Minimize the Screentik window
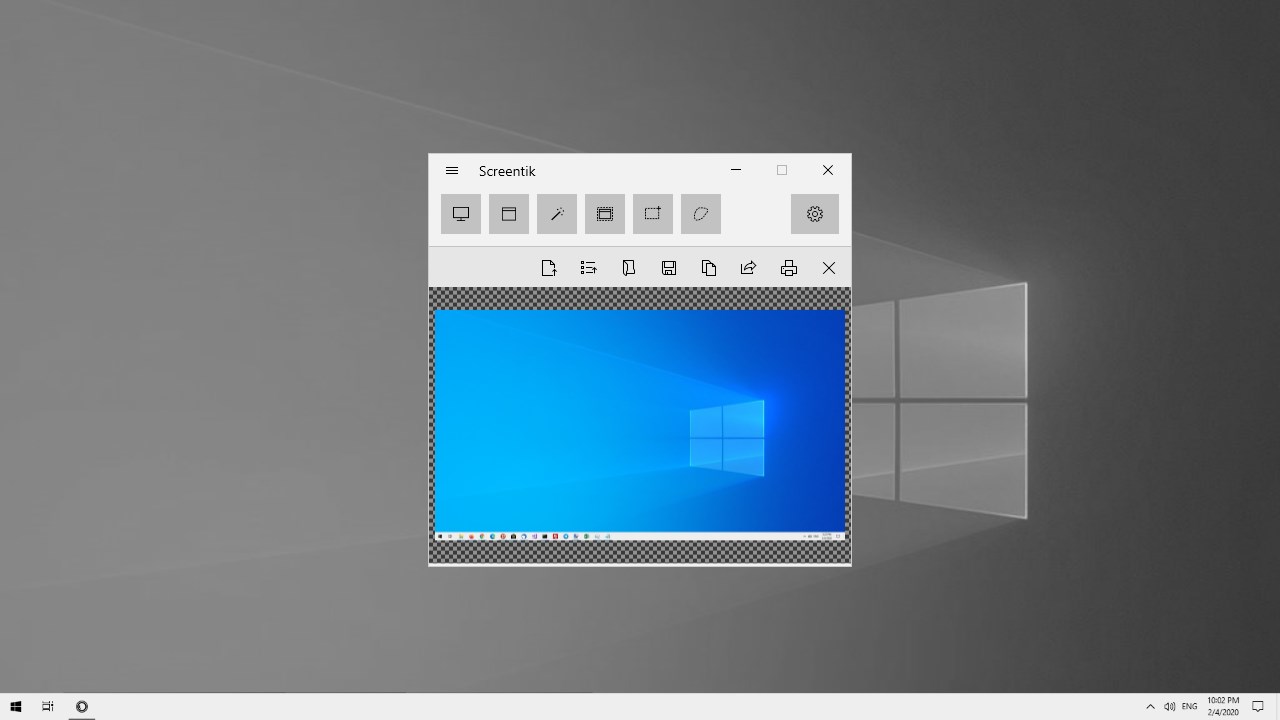 pos(736,171)
